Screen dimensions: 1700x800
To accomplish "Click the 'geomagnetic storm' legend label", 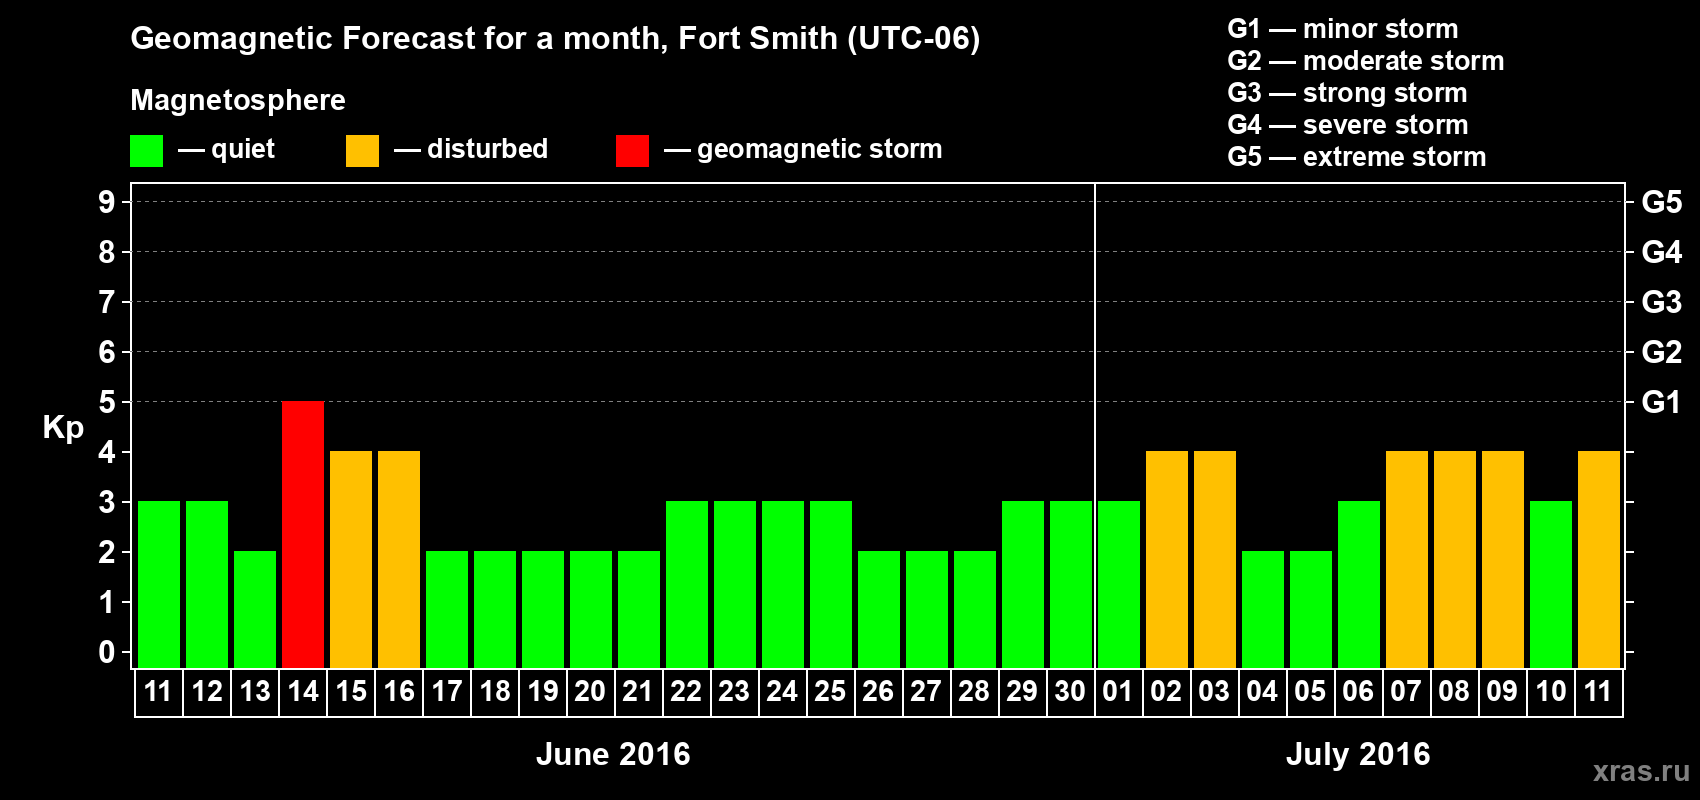I will point(819,149).
